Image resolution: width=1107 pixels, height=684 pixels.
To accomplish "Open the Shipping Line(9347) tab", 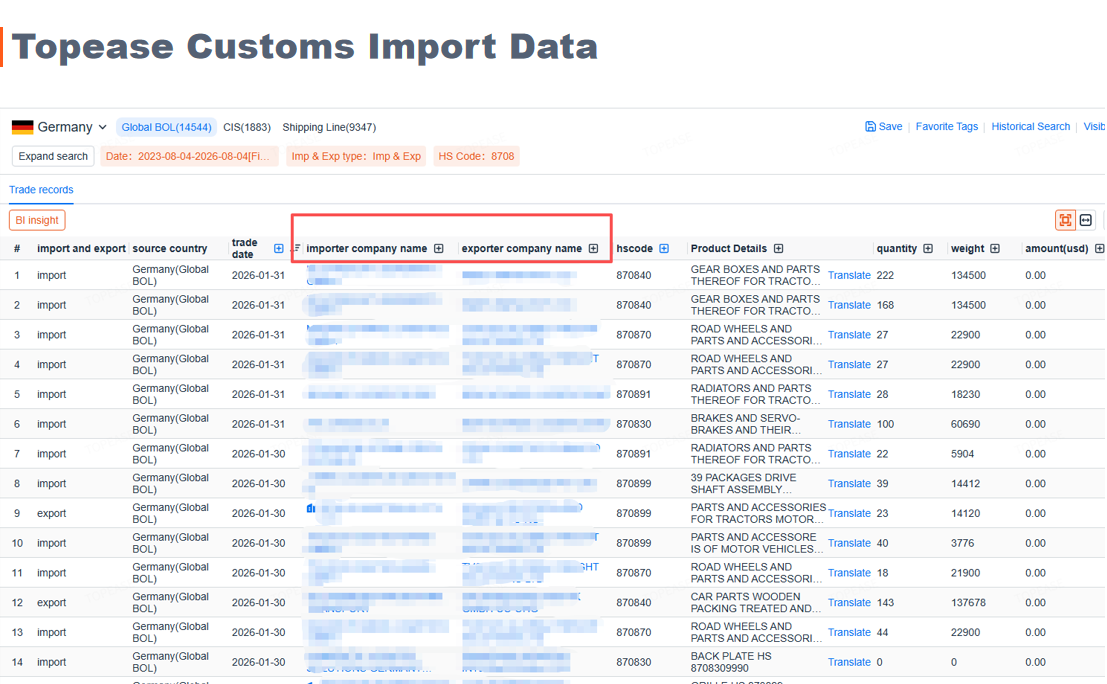I will (329, 127).
